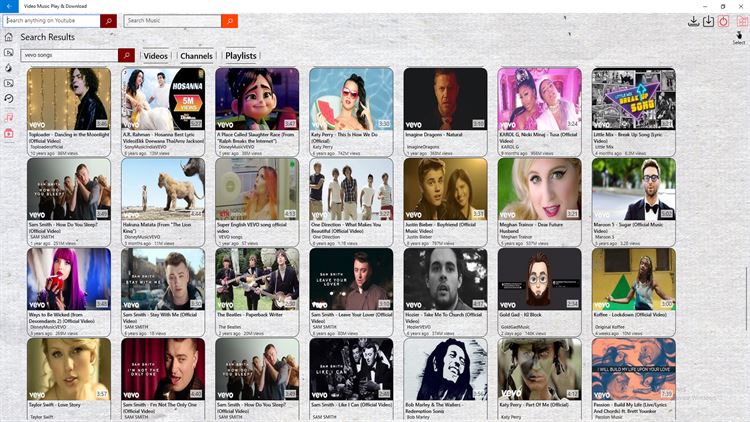Open the Hakuna Matata Lion King thumbnail
The image size is (750, 422).
point(163,189)
